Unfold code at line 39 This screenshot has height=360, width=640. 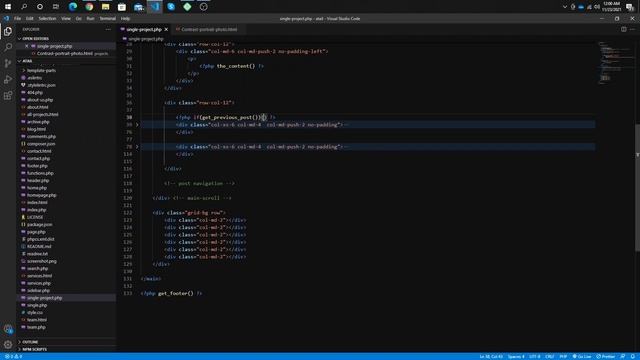point(137,125)
